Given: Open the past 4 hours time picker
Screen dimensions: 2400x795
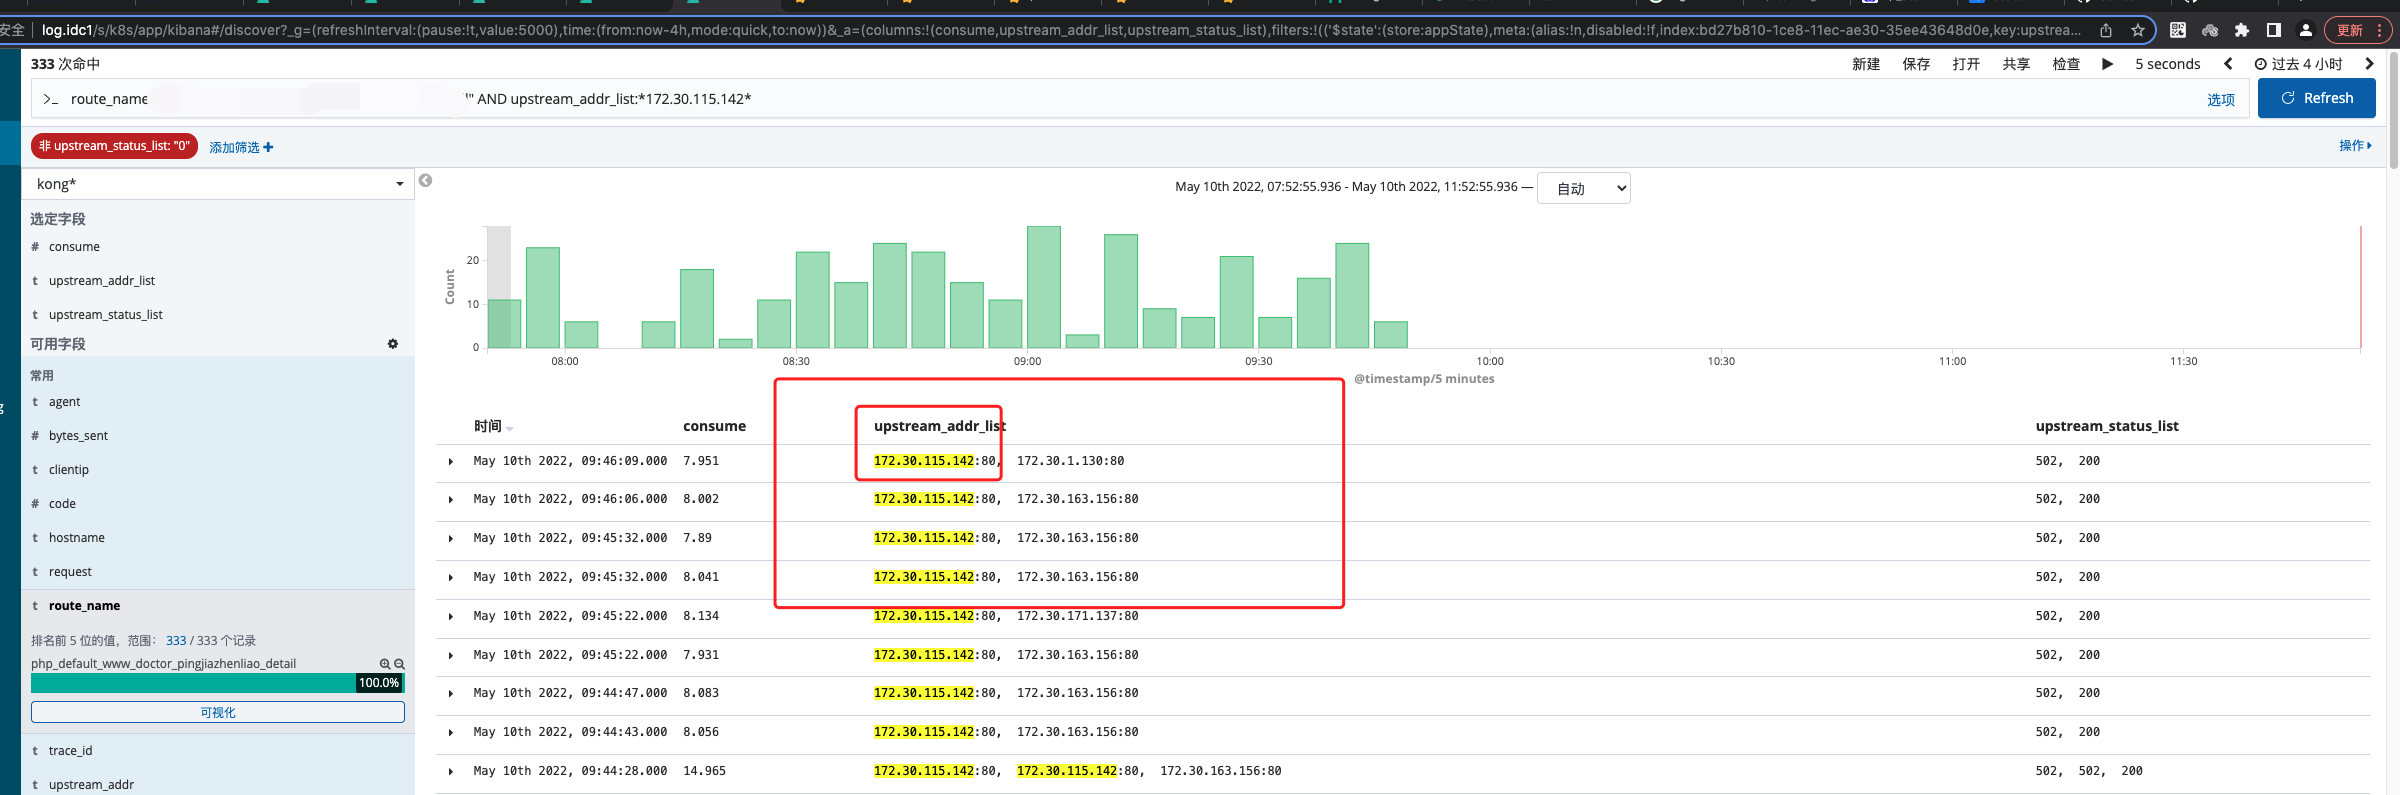Looking at the screenshot, I should pyautogui.click(x=2299, y=64).
